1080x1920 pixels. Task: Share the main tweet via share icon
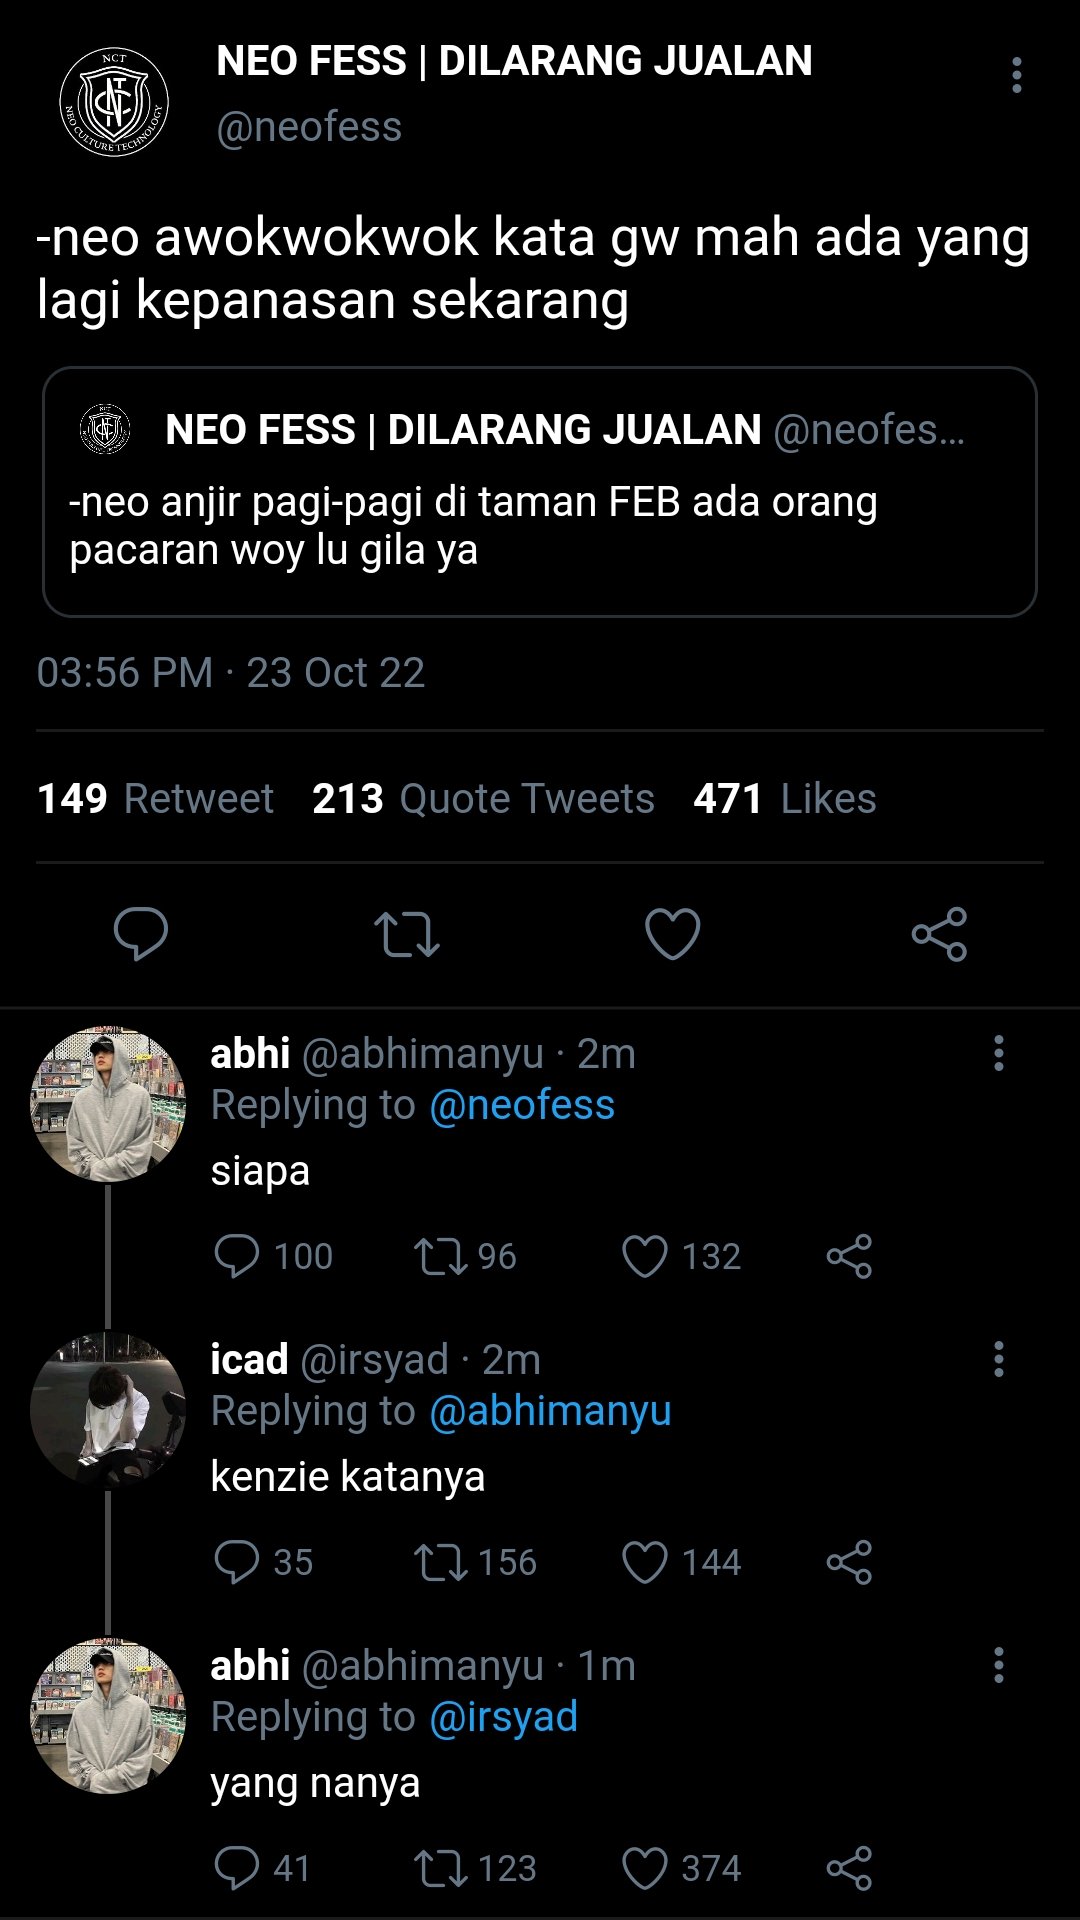939,934
